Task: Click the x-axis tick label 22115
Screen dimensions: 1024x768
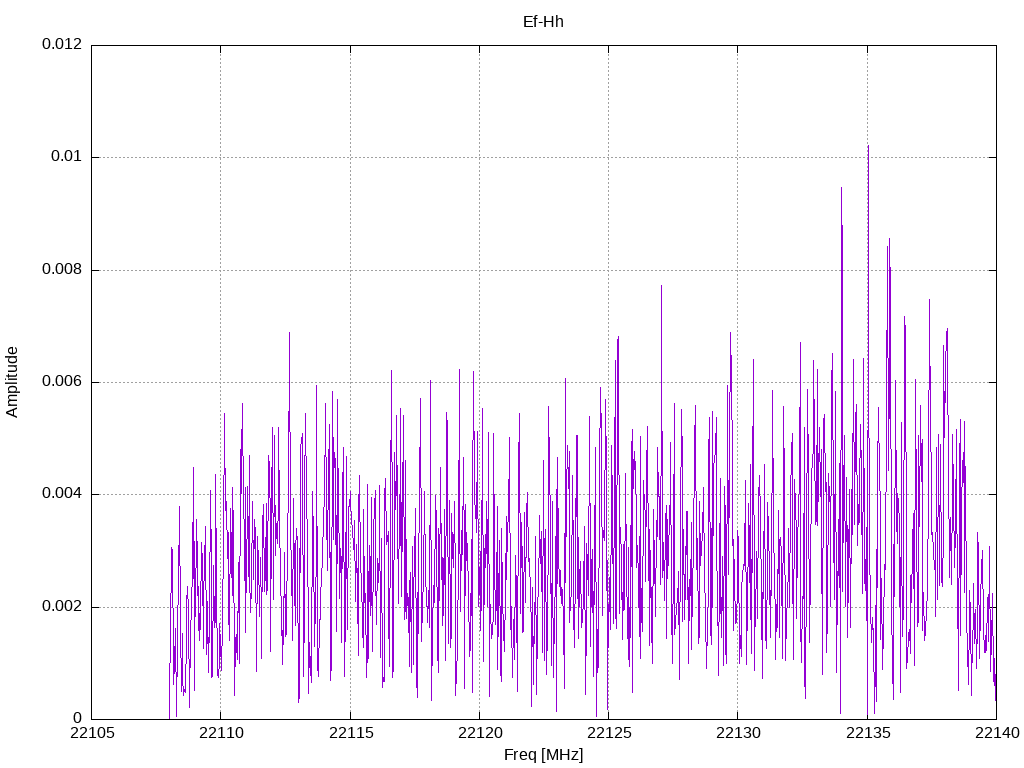Action: tap(351, 733)
